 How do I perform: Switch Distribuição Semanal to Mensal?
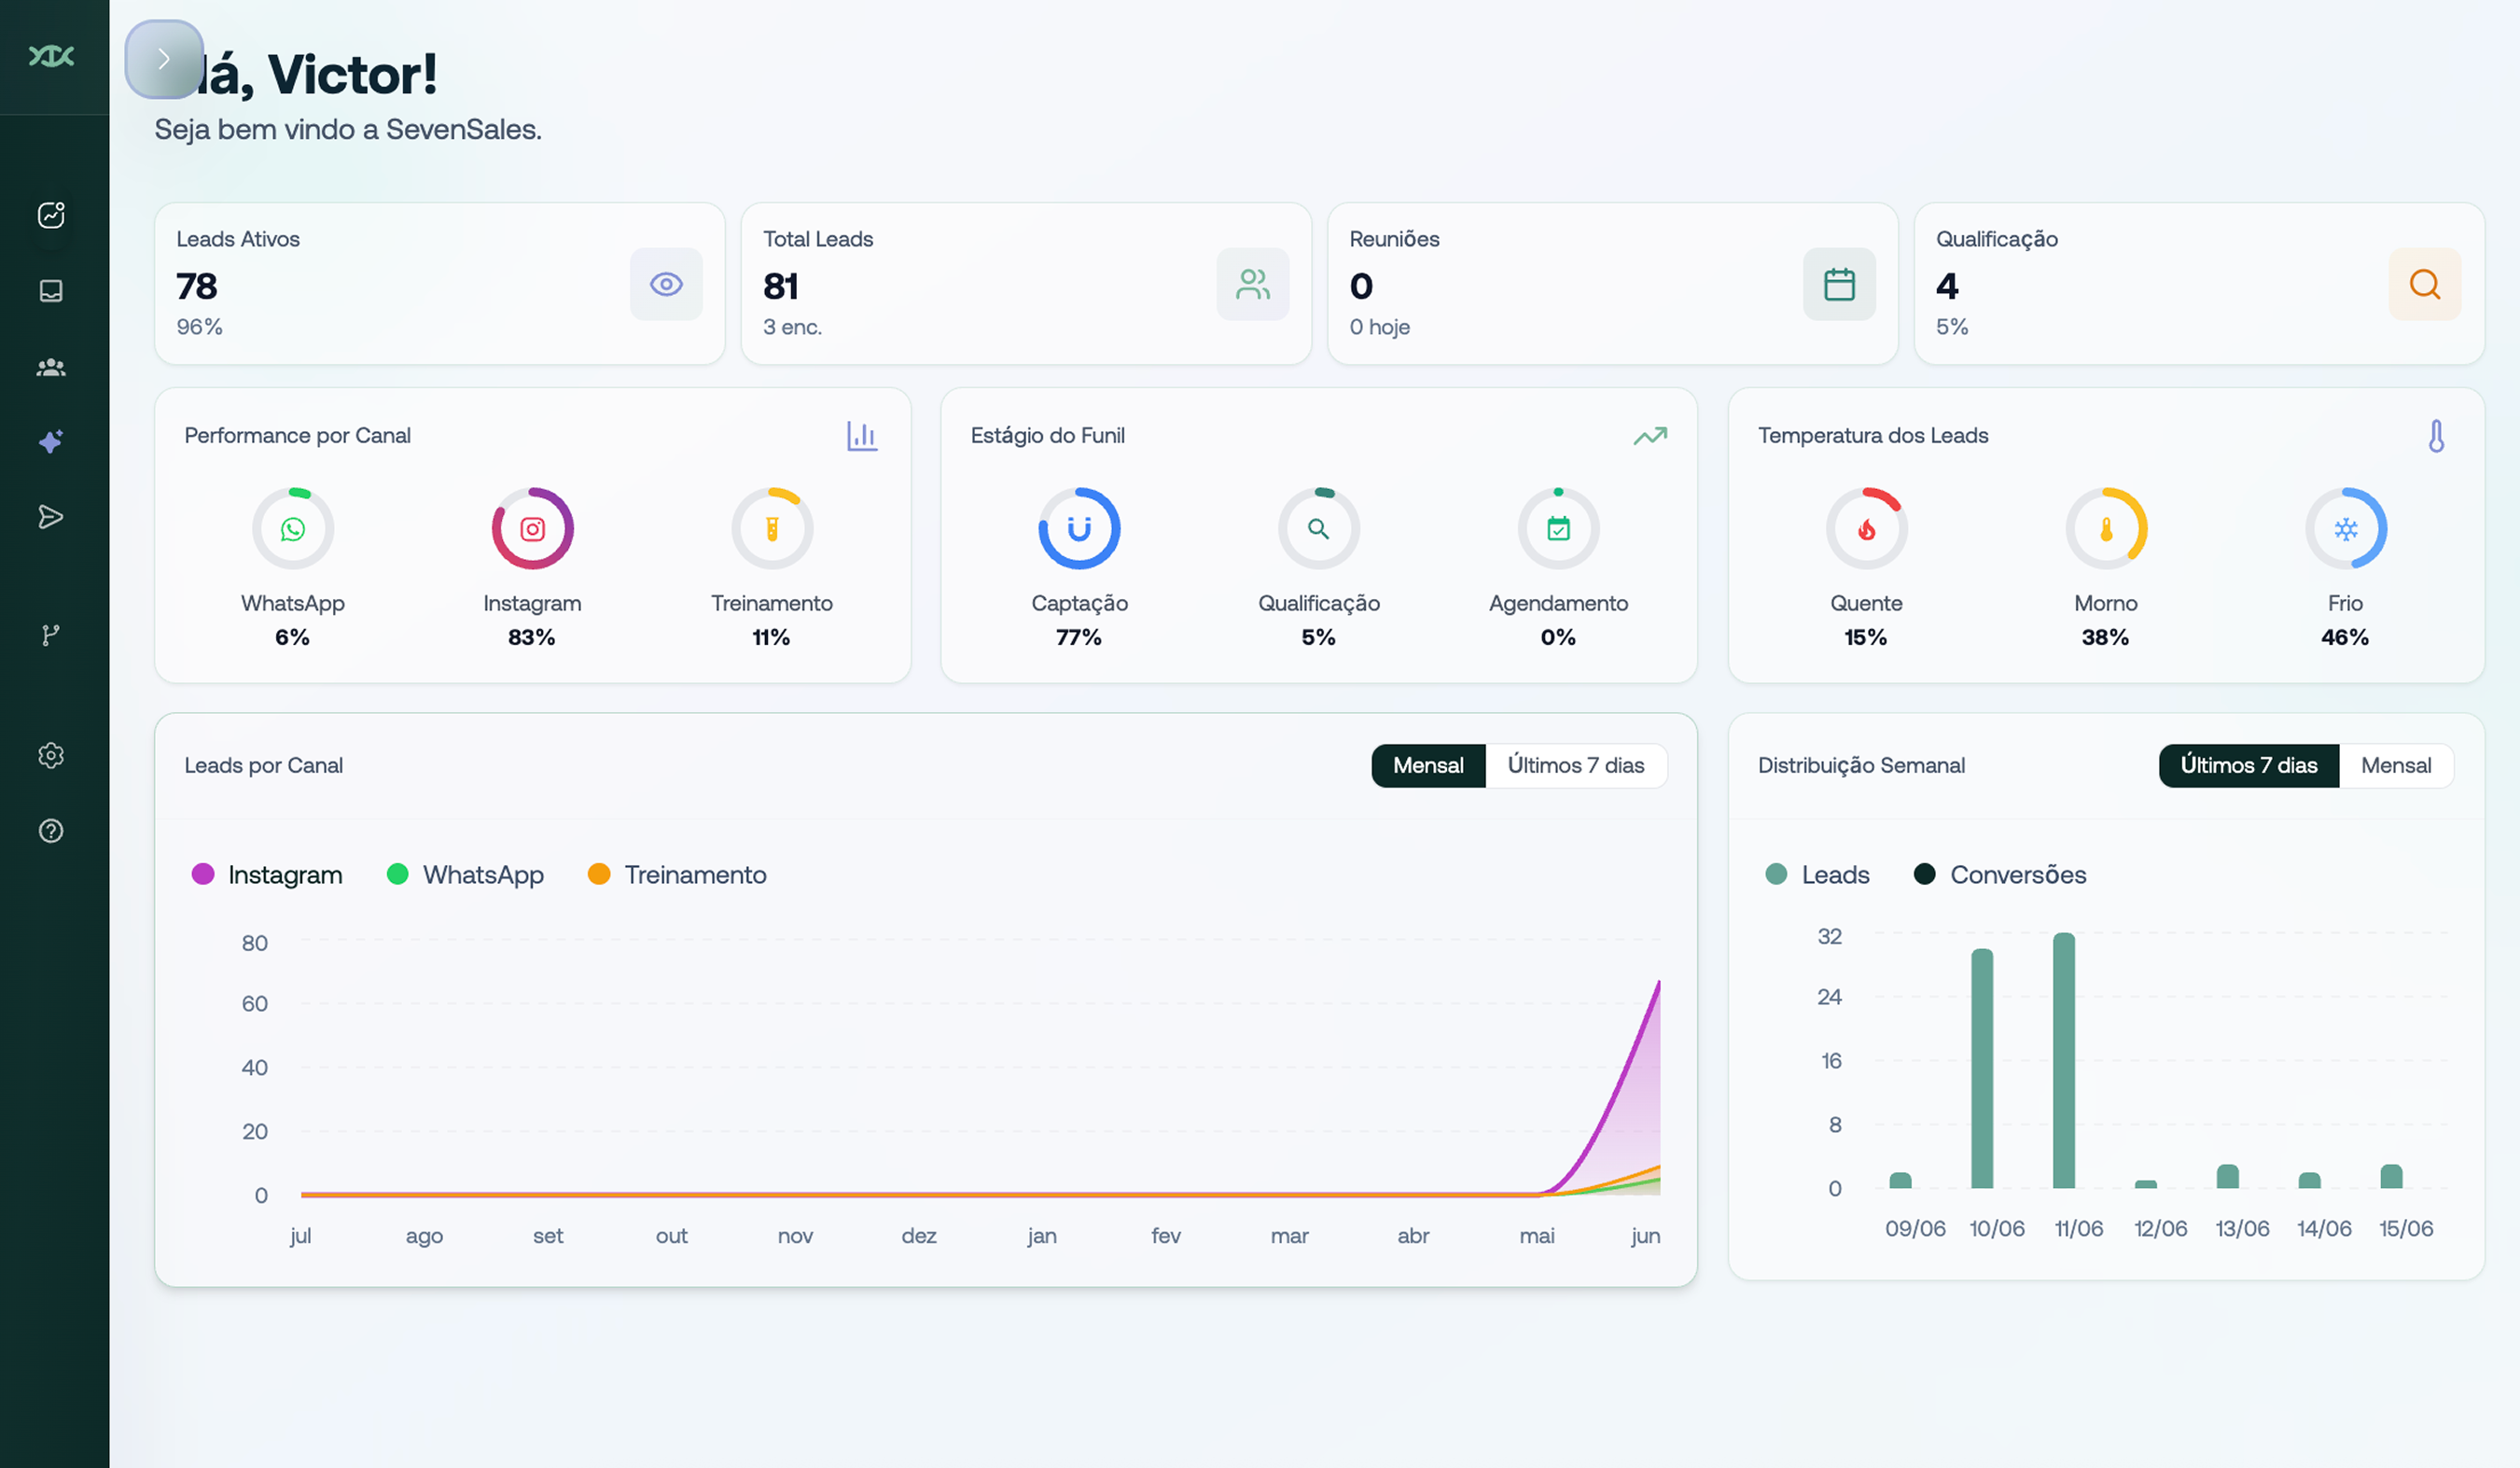(2395, 765)
